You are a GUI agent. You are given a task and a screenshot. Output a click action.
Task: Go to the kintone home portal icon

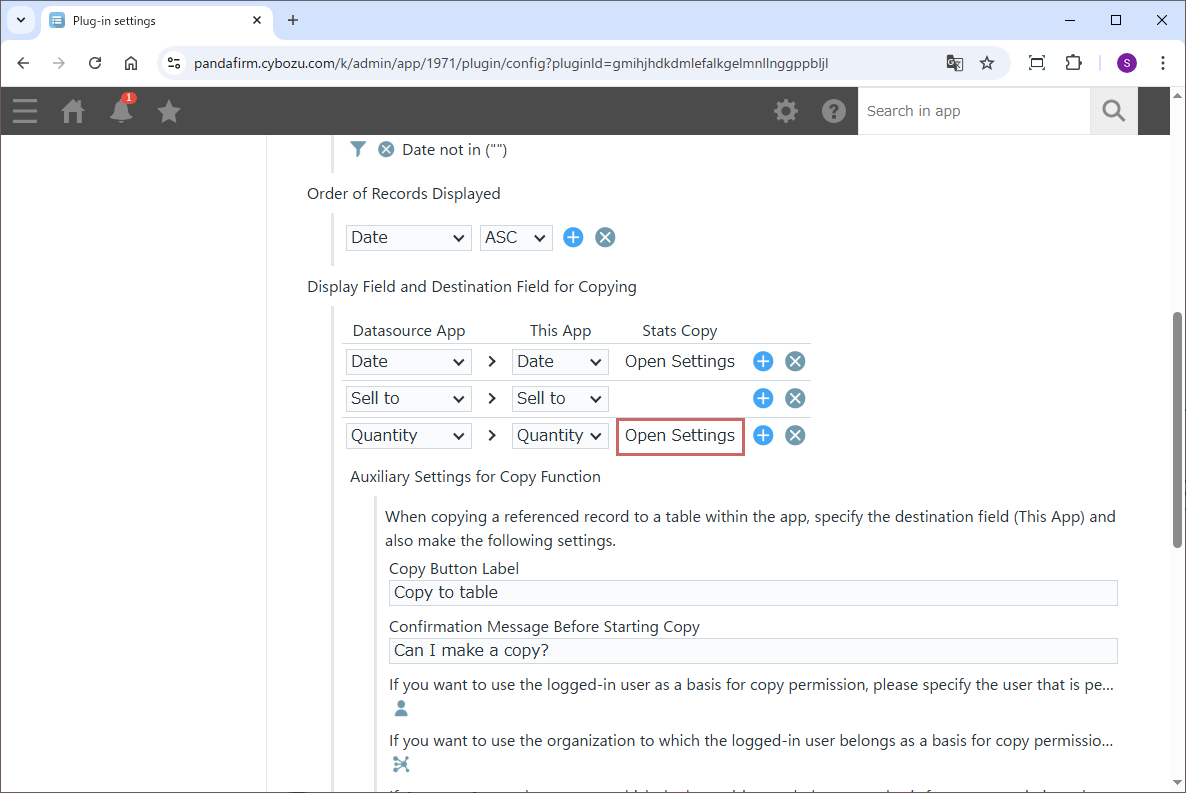tap(73, 111)
